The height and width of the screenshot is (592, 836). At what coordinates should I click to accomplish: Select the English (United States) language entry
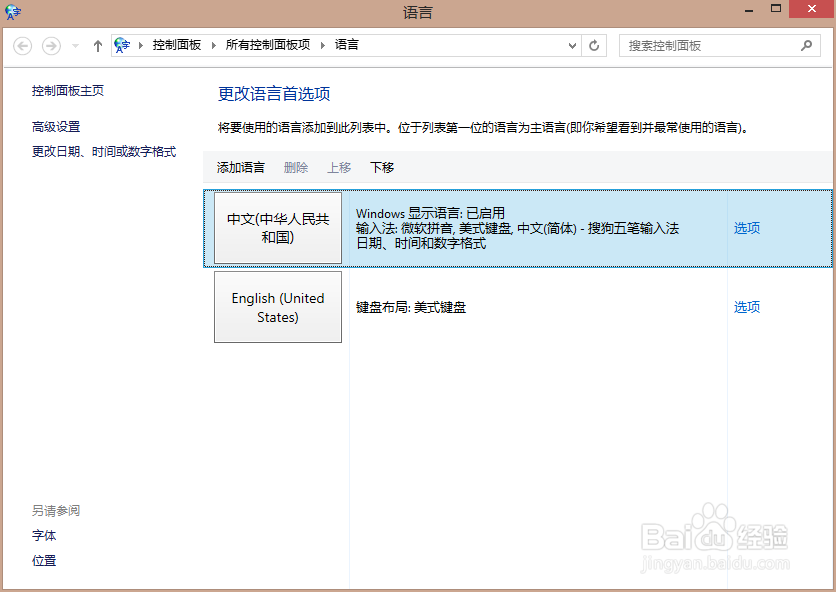(x=277, y=307)
